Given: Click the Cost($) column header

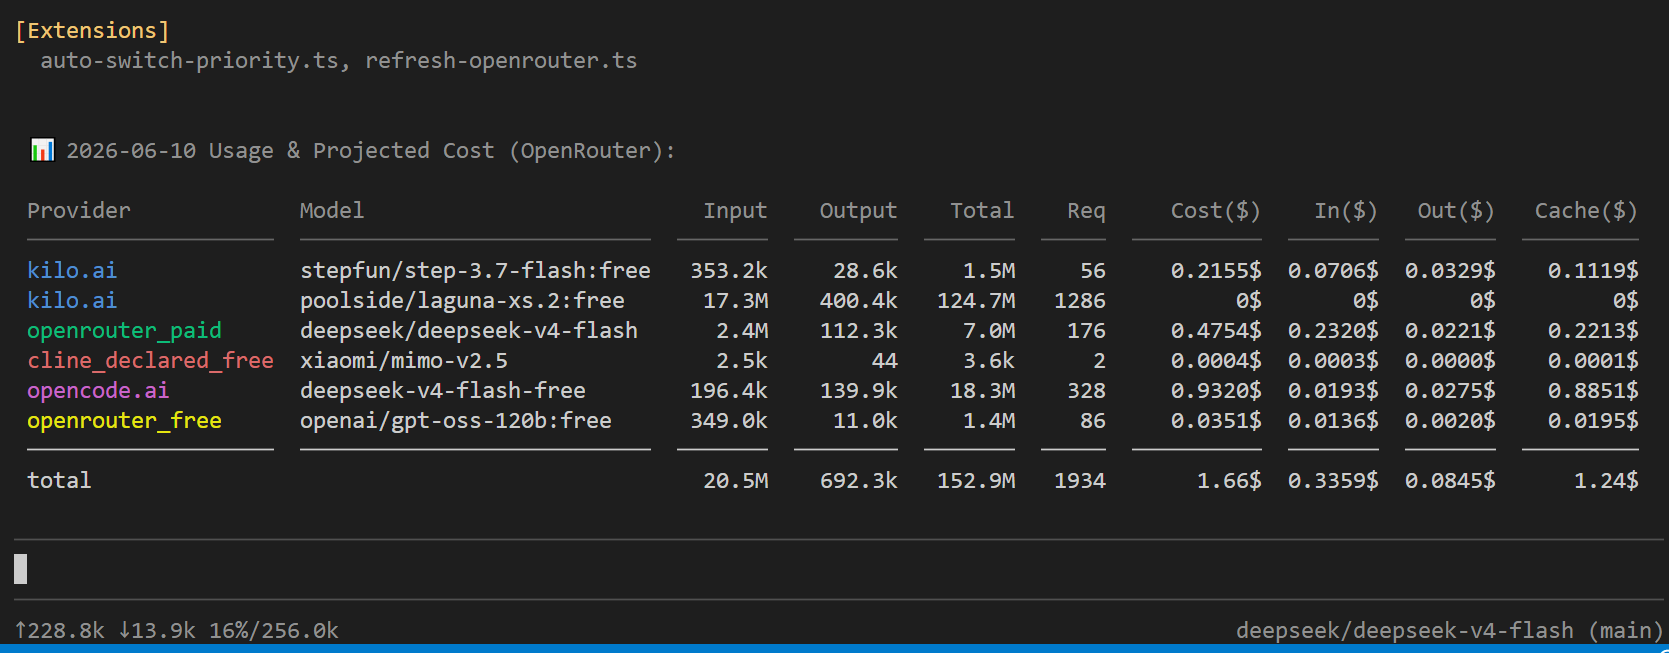Looking at the screenshot, I should 1216,210.
